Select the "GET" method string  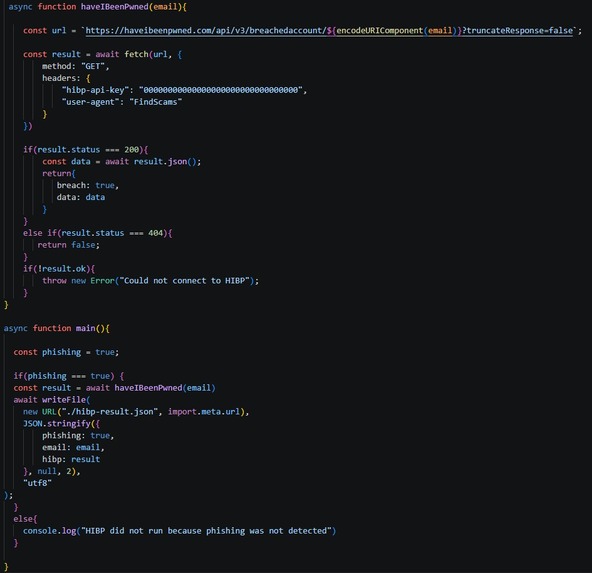point(93,66)
